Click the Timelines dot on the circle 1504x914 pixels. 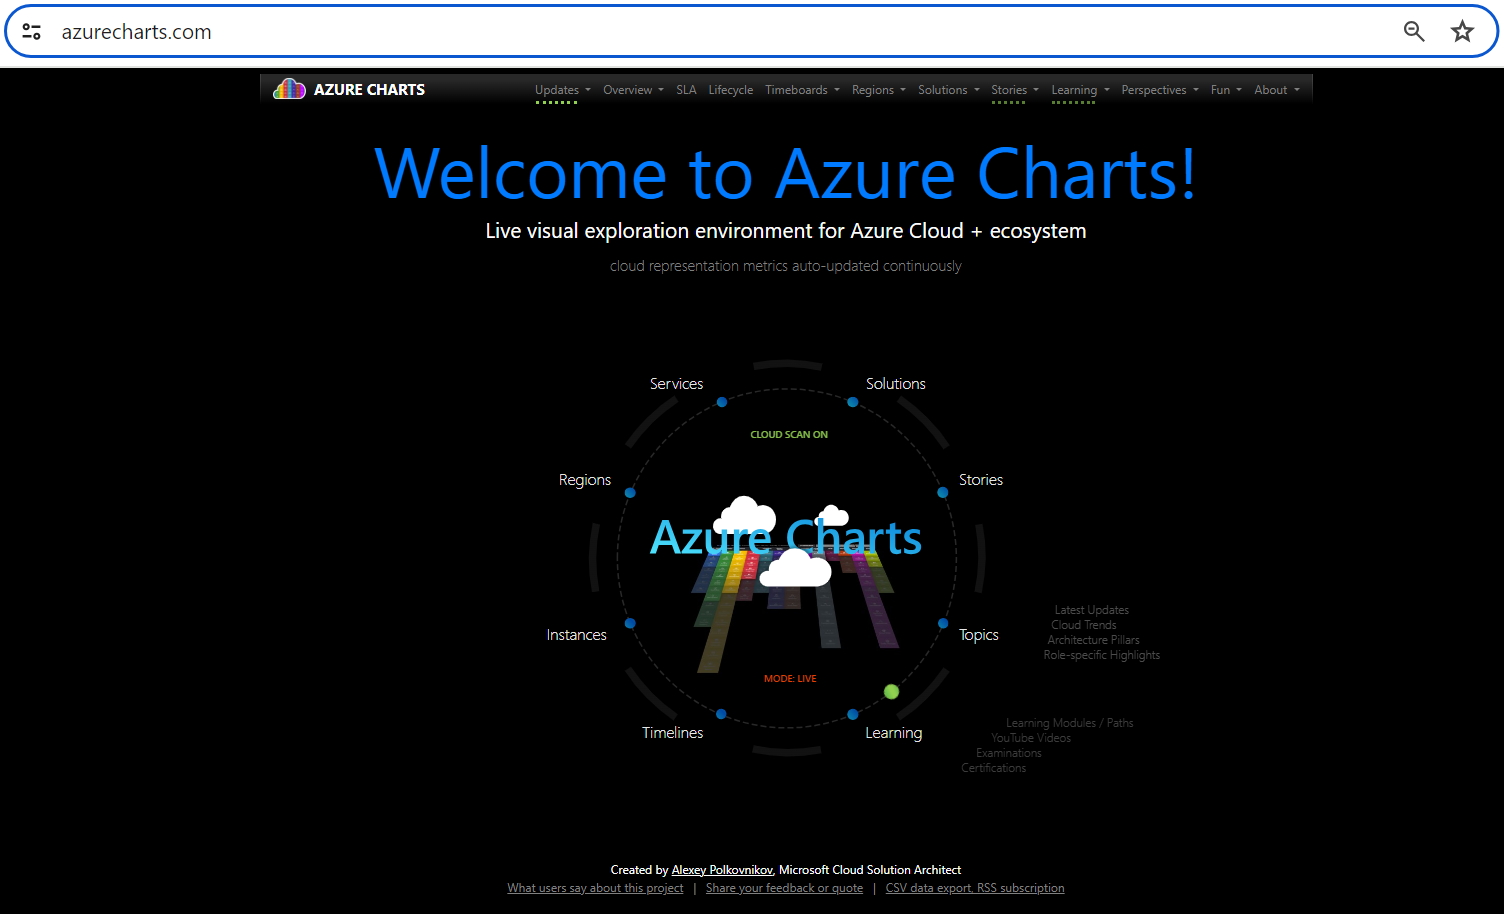click(722, 714)
